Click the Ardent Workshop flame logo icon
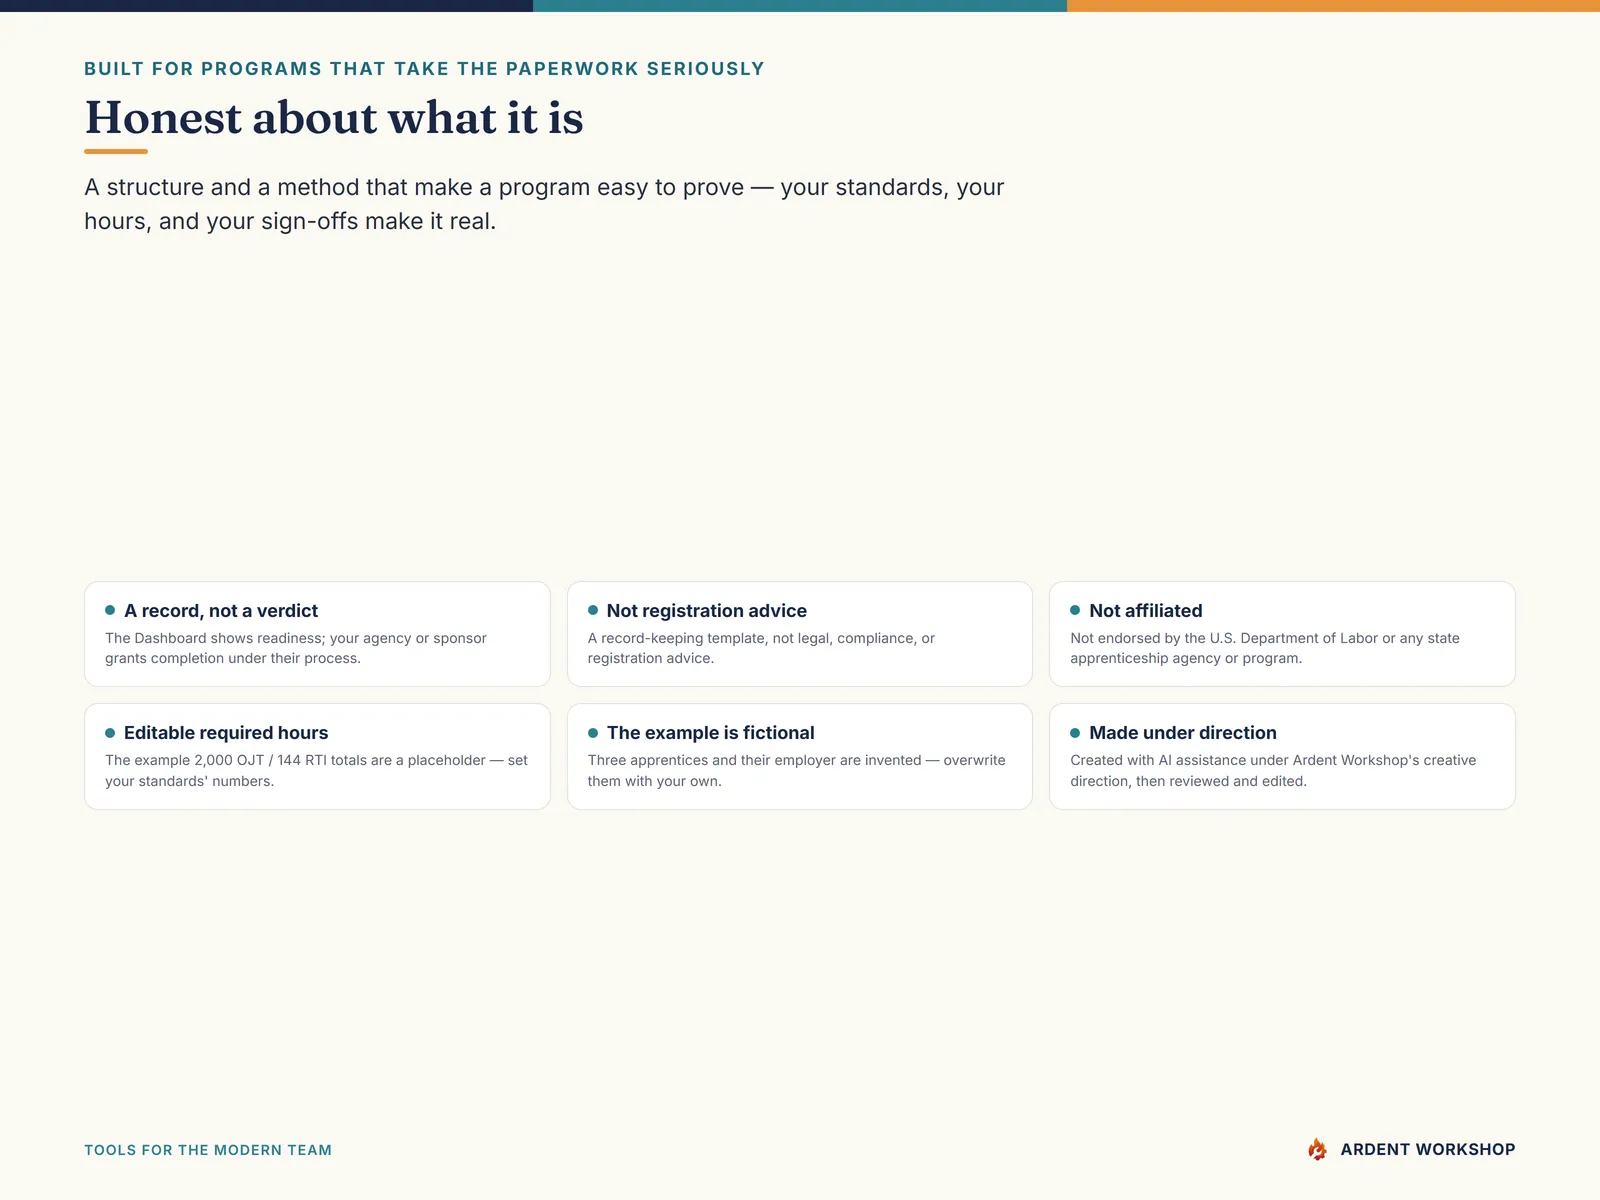This screenshot has width=1600, height=1200. tap(1317, 1149)
